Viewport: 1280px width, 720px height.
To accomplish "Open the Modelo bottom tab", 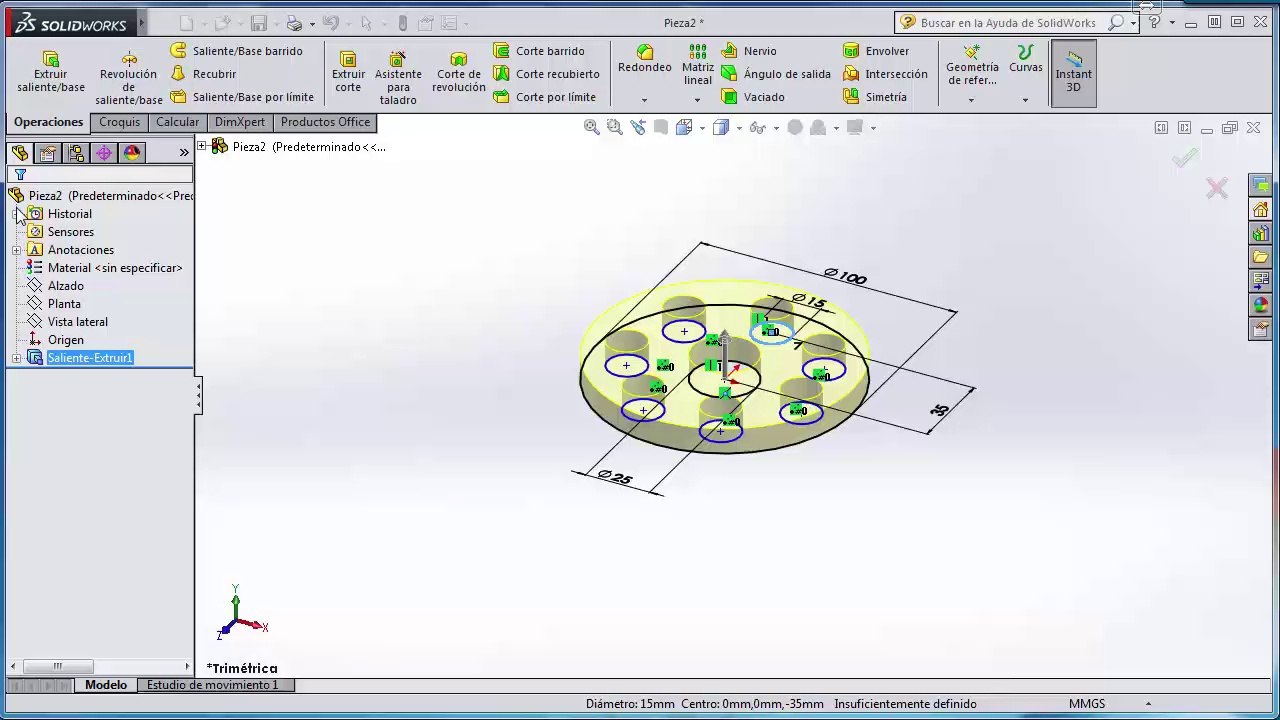I will 106,685.
